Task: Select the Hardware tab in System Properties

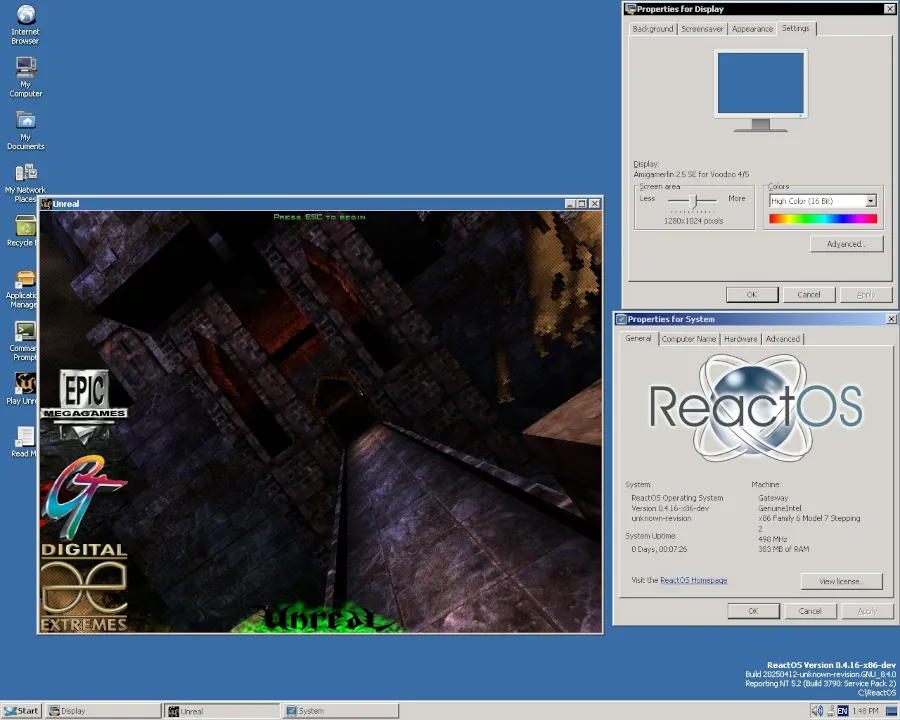Action: pos(740,338)
